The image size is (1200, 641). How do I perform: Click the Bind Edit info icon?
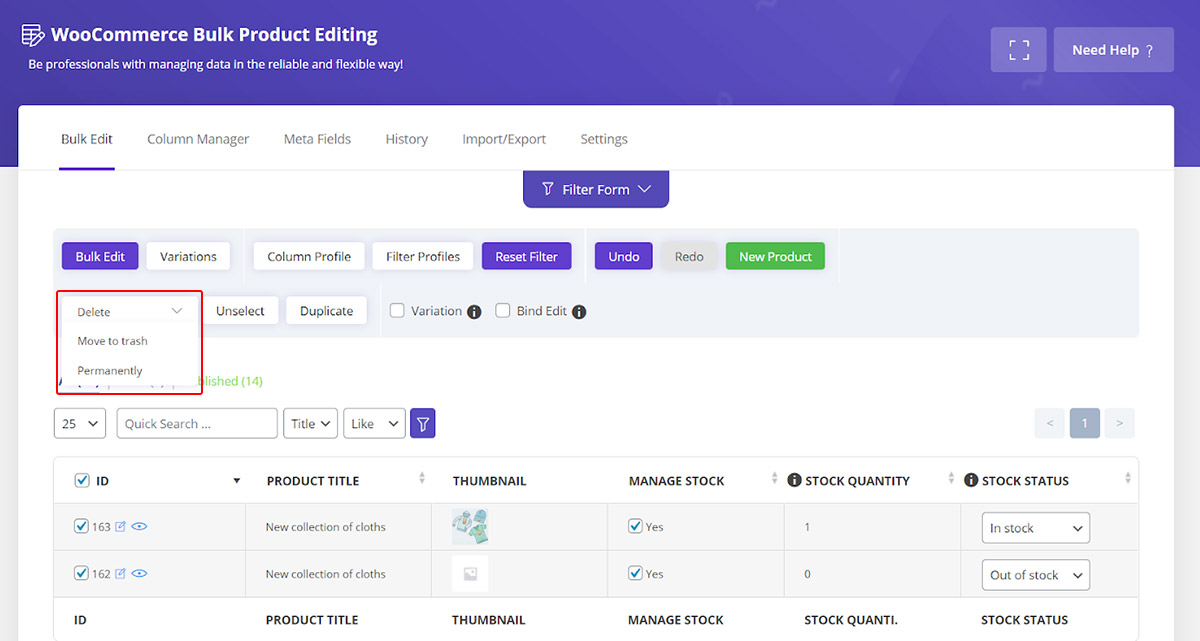[x=579, y=312]
